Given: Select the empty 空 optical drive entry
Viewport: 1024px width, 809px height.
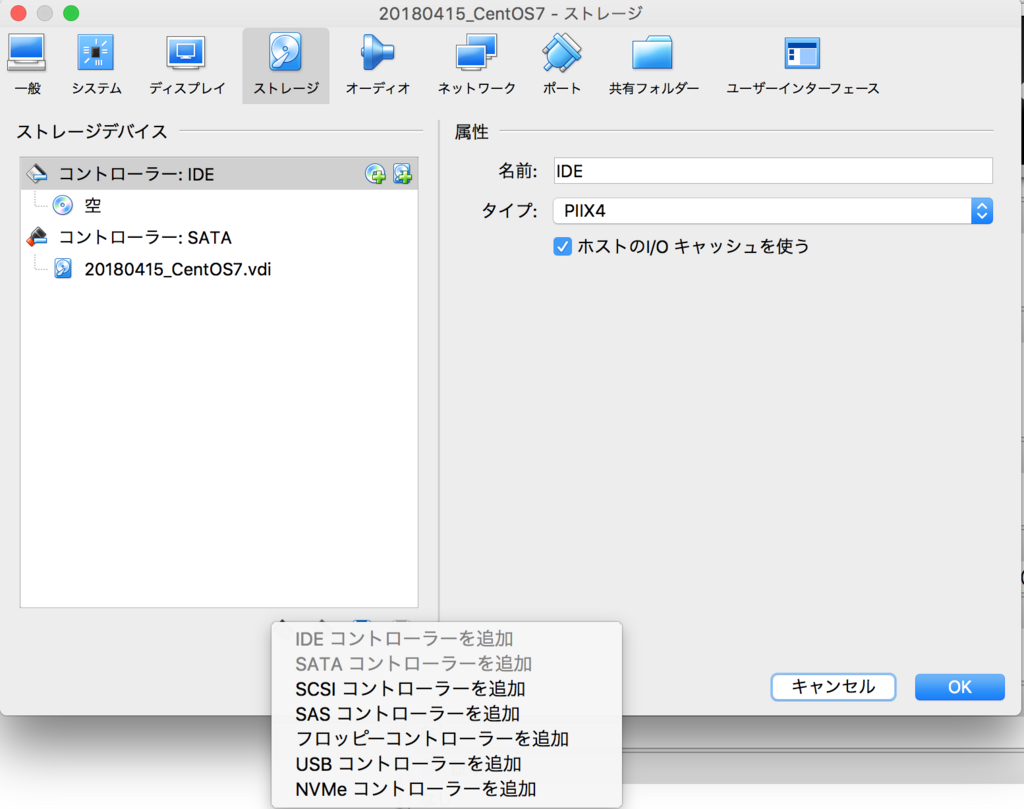Looking at the screenshot, I should point(92,205).
